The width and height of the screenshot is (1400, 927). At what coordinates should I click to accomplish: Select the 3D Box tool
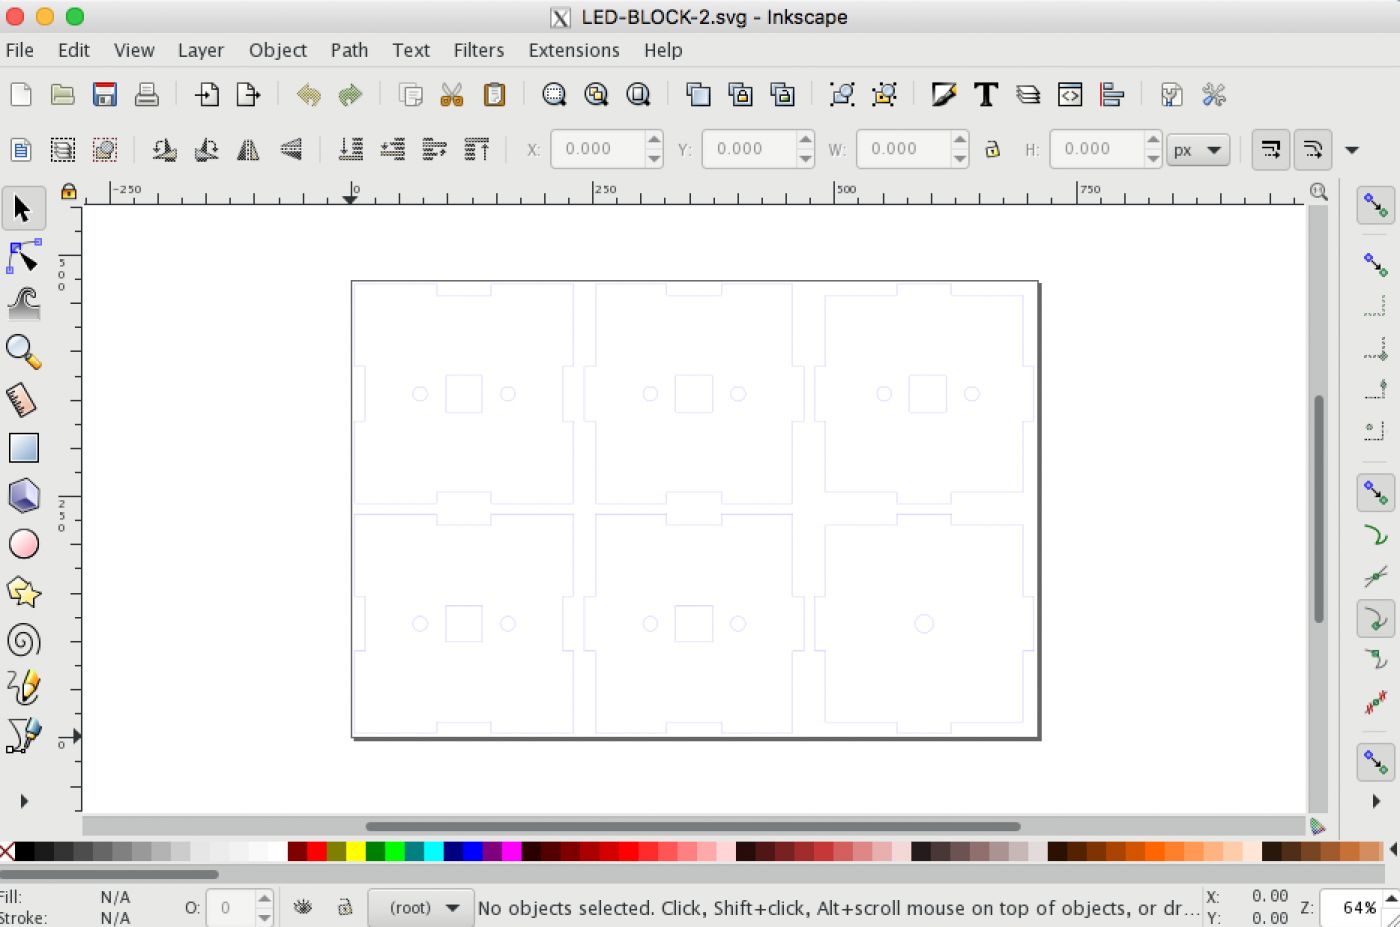coord(23,496)
